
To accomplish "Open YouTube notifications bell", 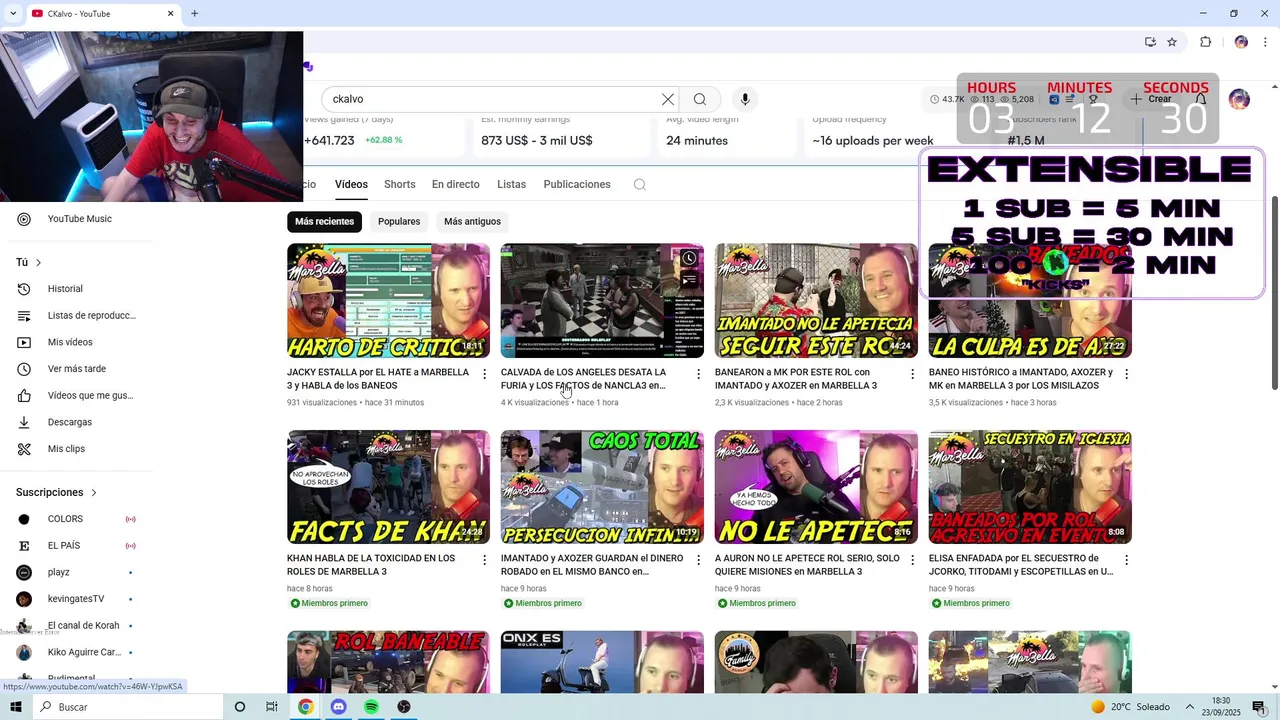I will pyautogui.click(x=1201, y=99).
